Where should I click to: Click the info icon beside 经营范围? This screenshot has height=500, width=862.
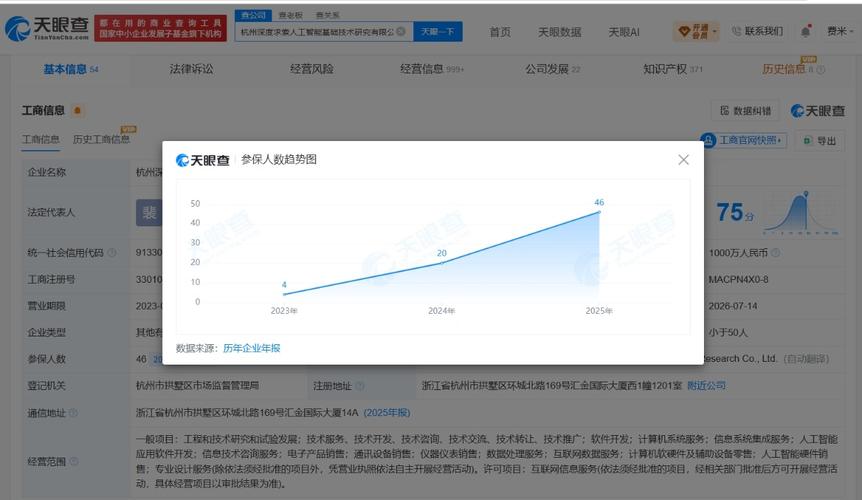[74, 462]
